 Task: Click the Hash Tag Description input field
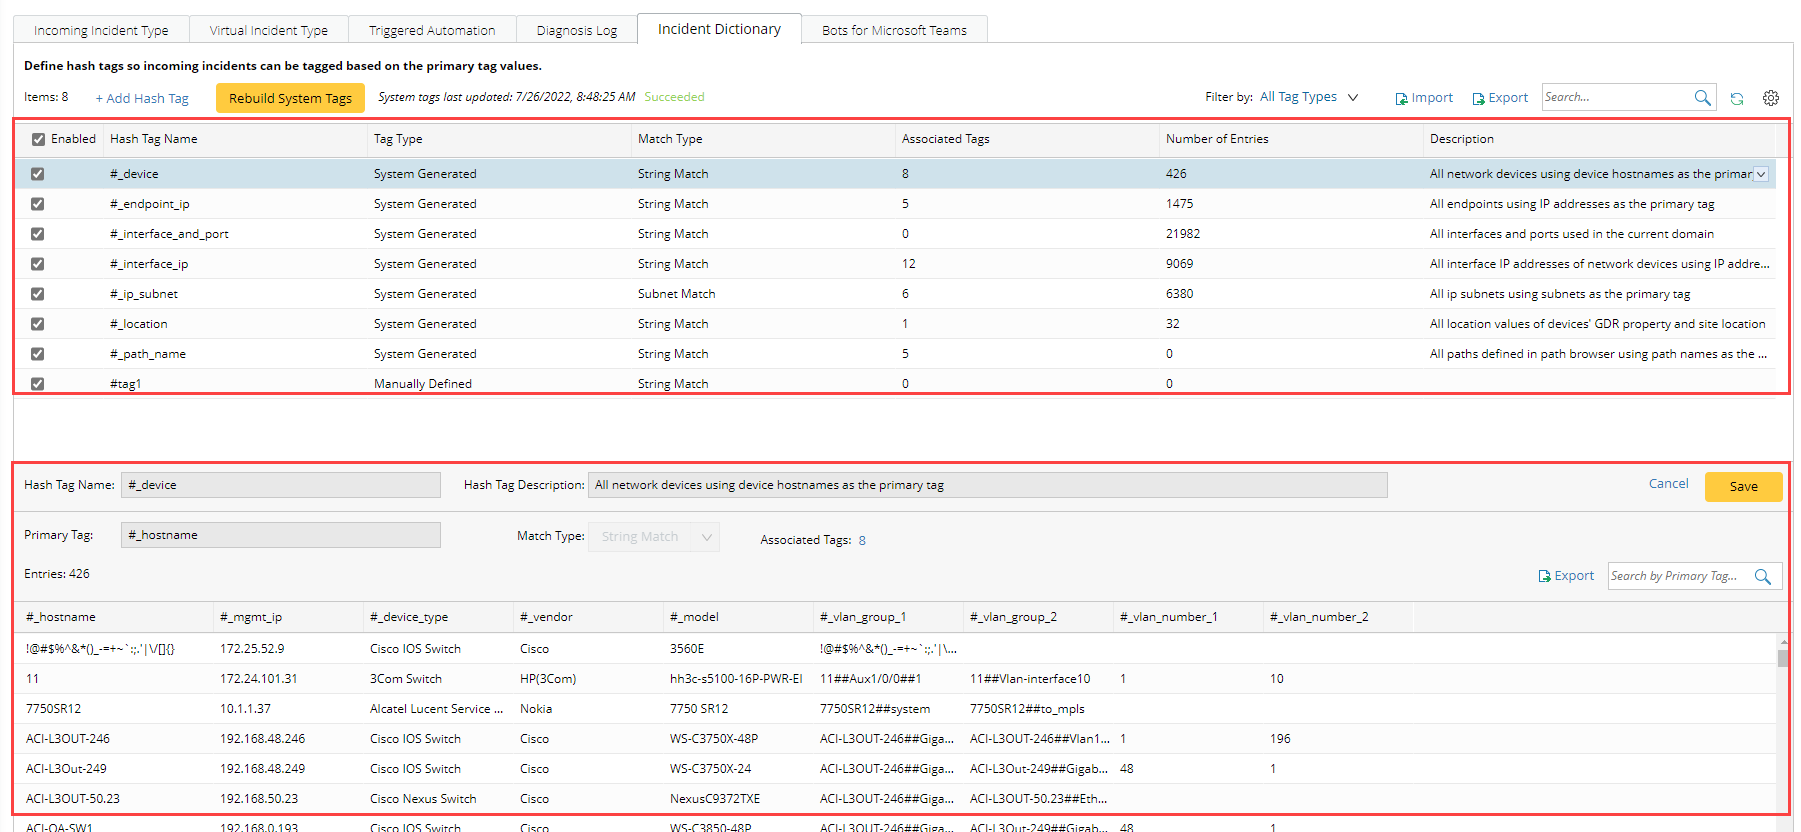[x=987, y=485]
